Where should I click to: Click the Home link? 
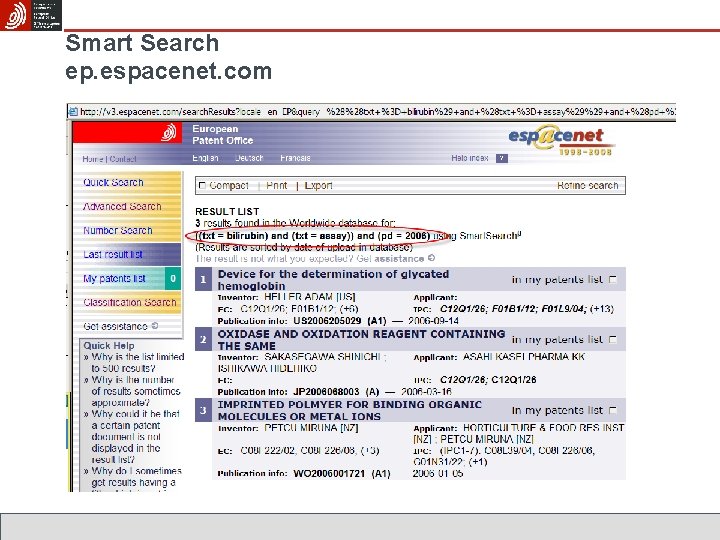93,159
